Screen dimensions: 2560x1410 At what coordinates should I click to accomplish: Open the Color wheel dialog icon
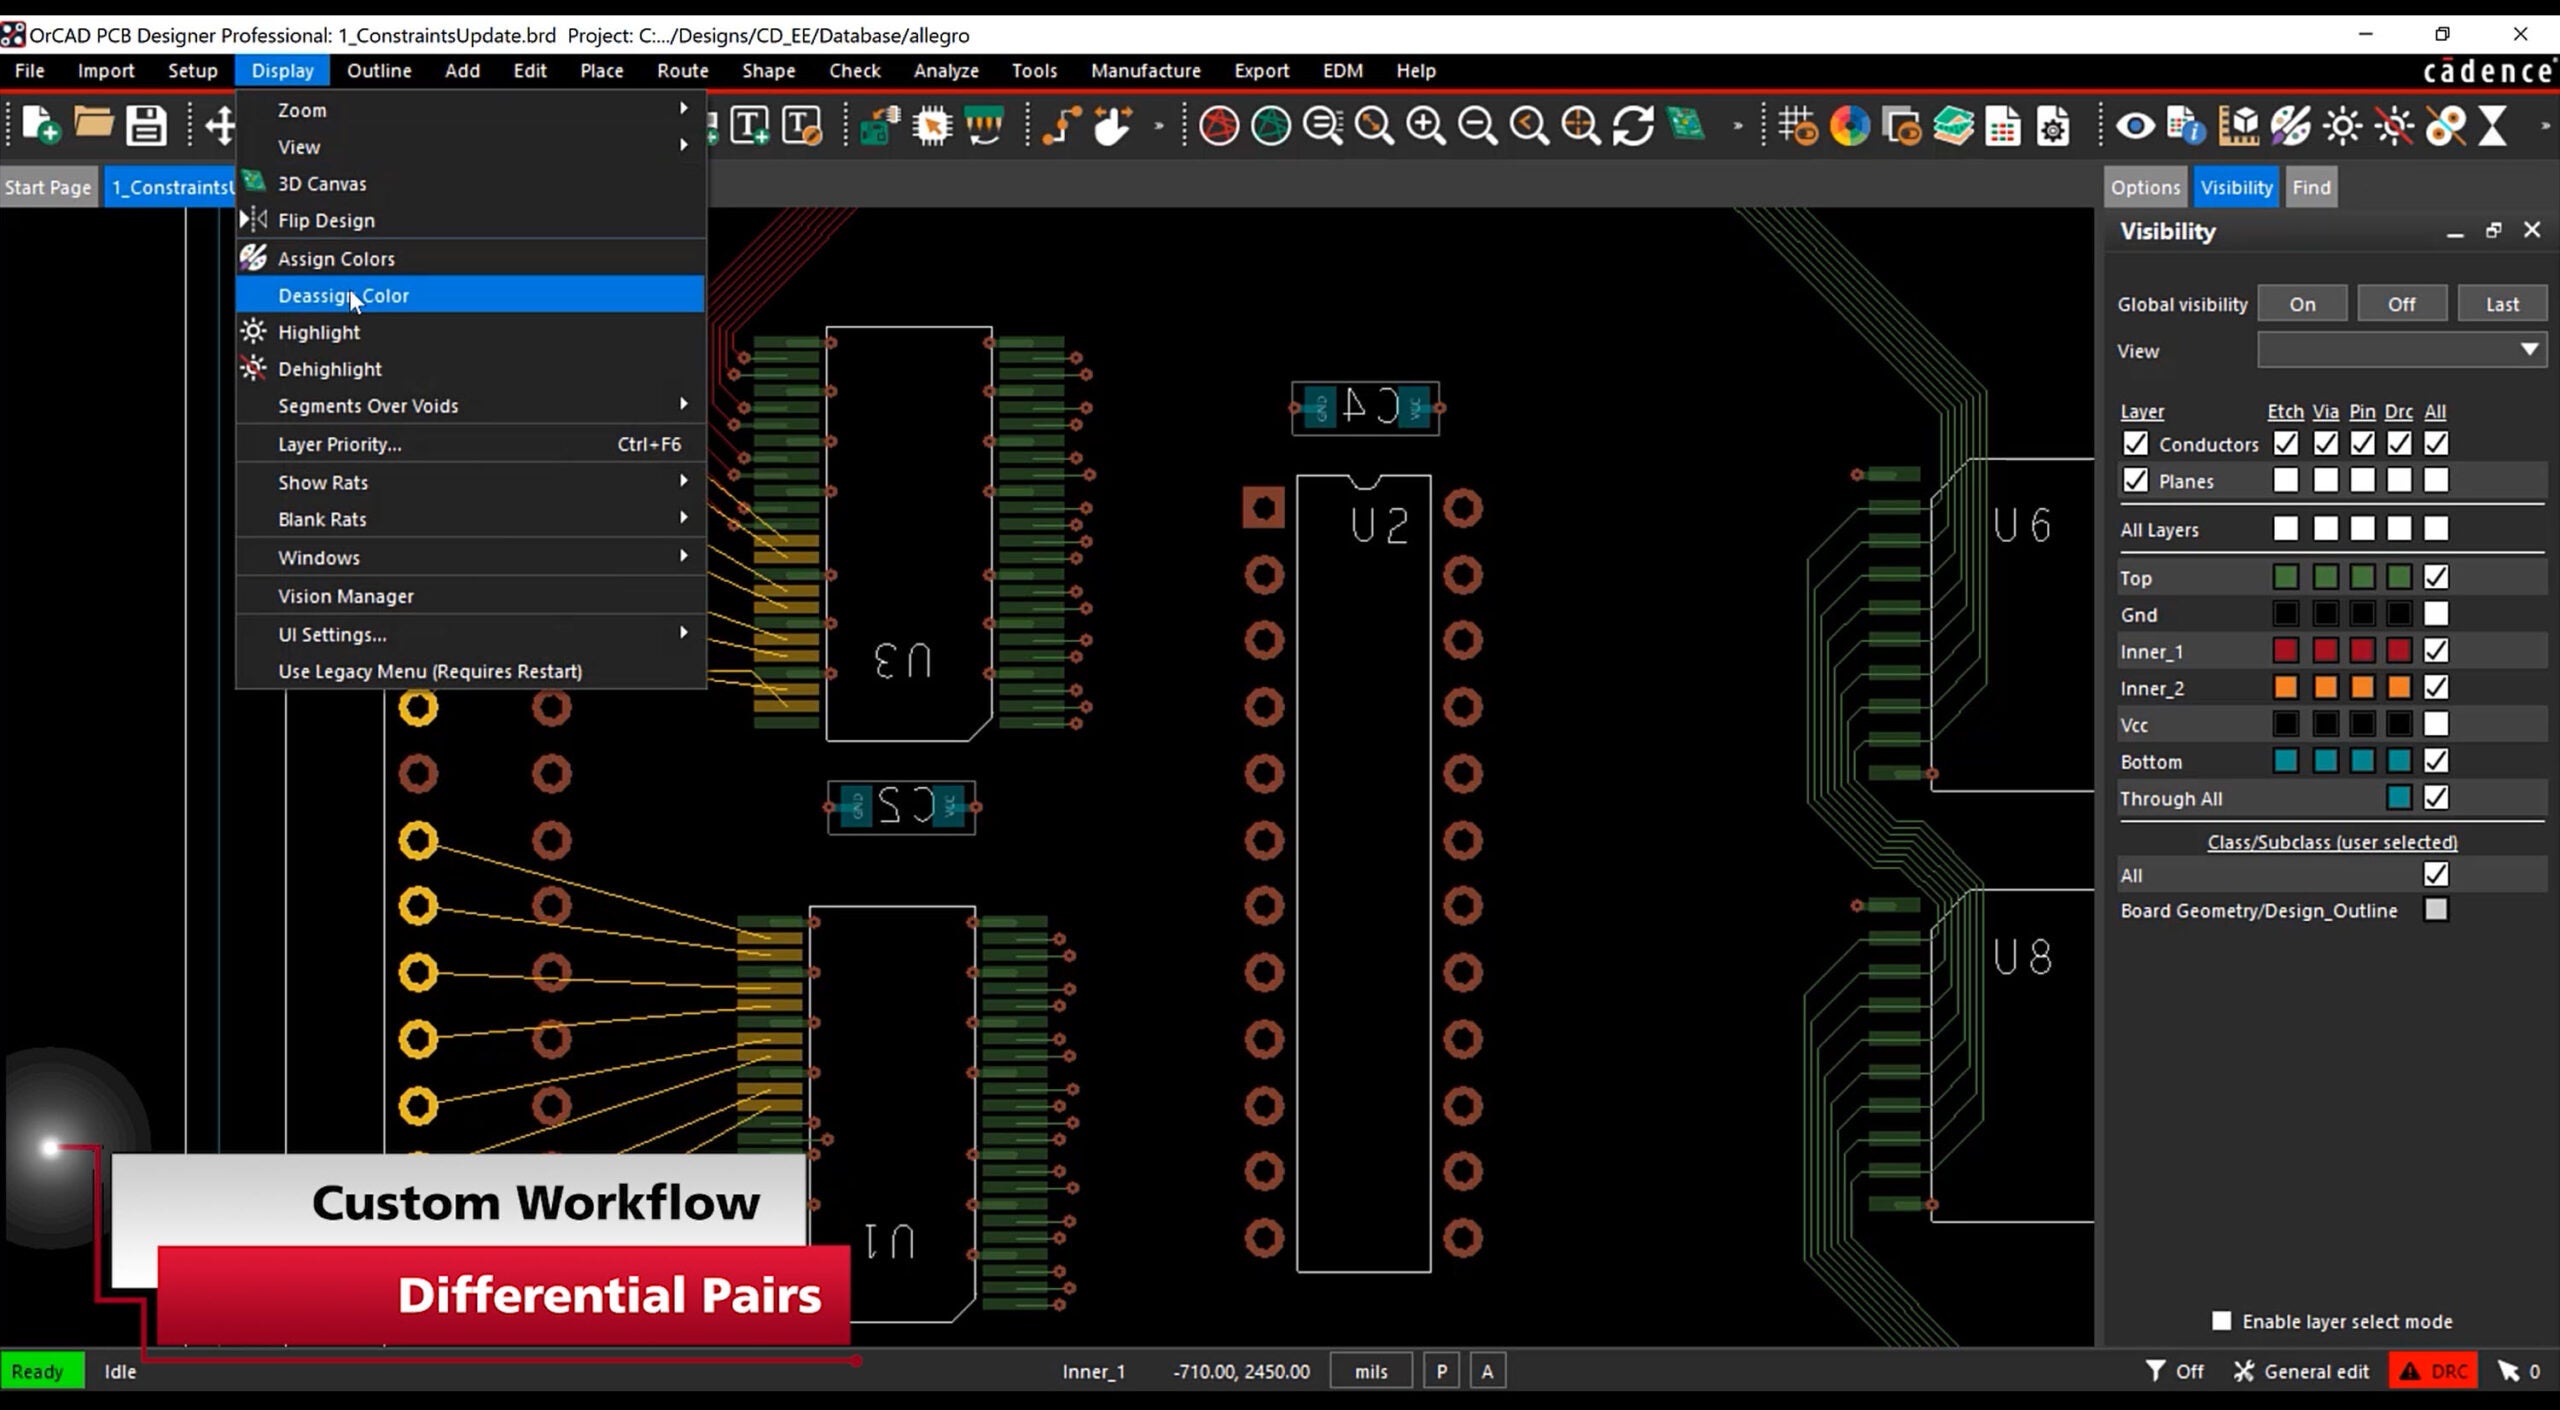1850,126
